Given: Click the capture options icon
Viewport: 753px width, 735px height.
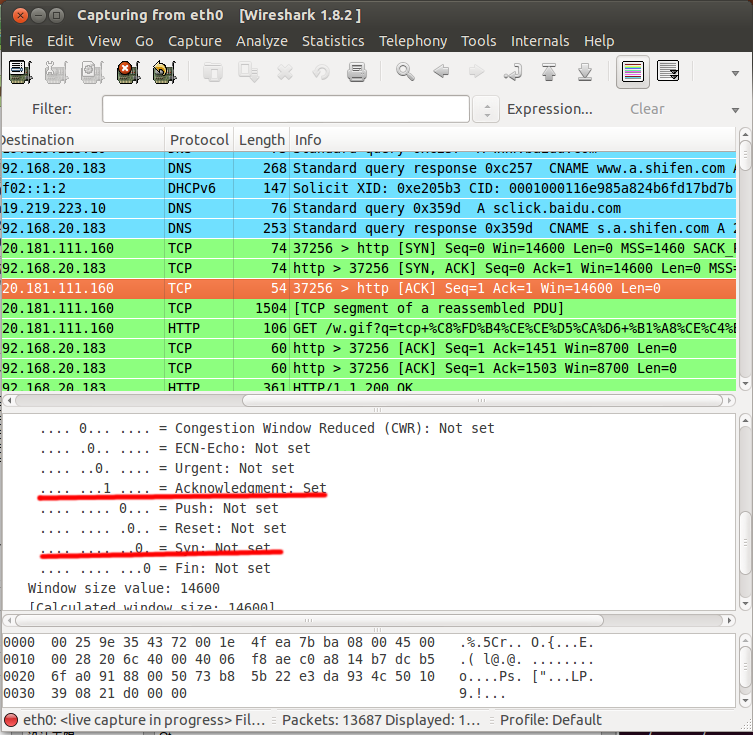Looking at the screenshot, I should pos(56,72).
